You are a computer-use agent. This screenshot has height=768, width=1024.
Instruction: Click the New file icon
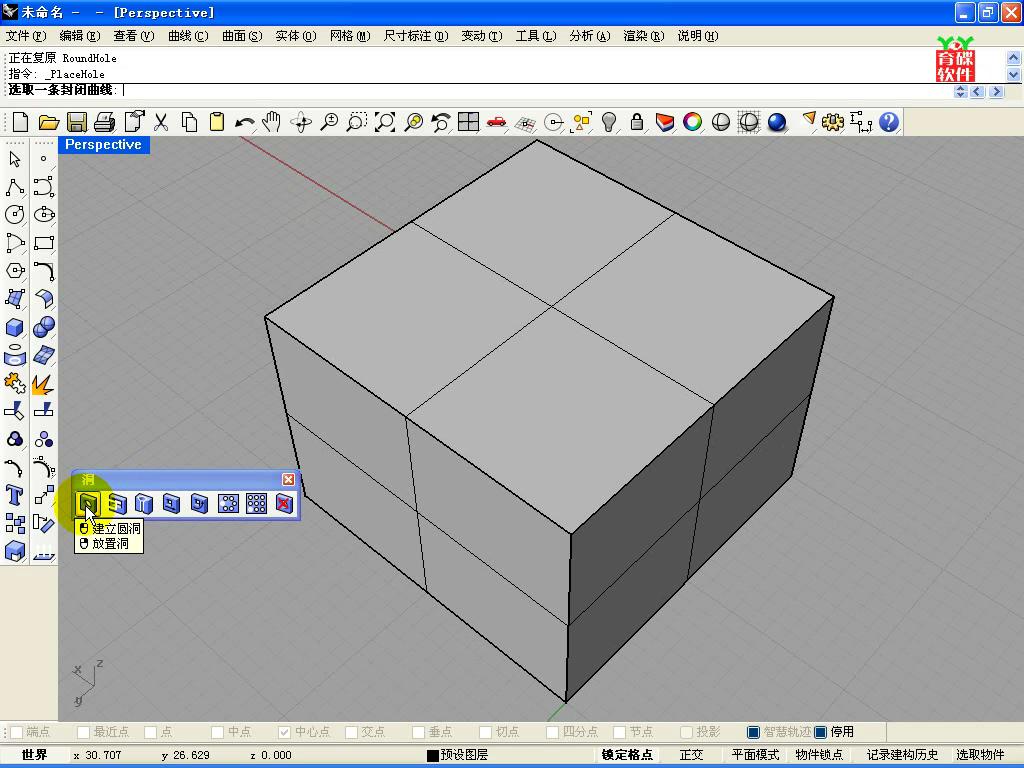(x=21, y=122)
